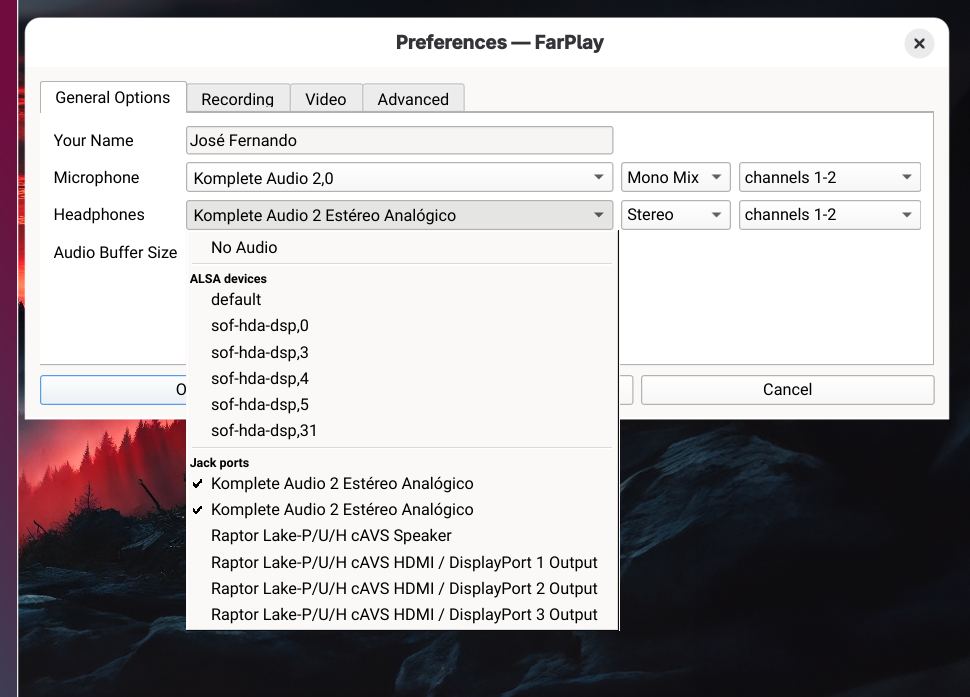Choose Raptor Lake cAVS Speaker output
970x697 pixels.
coord(331,535)
